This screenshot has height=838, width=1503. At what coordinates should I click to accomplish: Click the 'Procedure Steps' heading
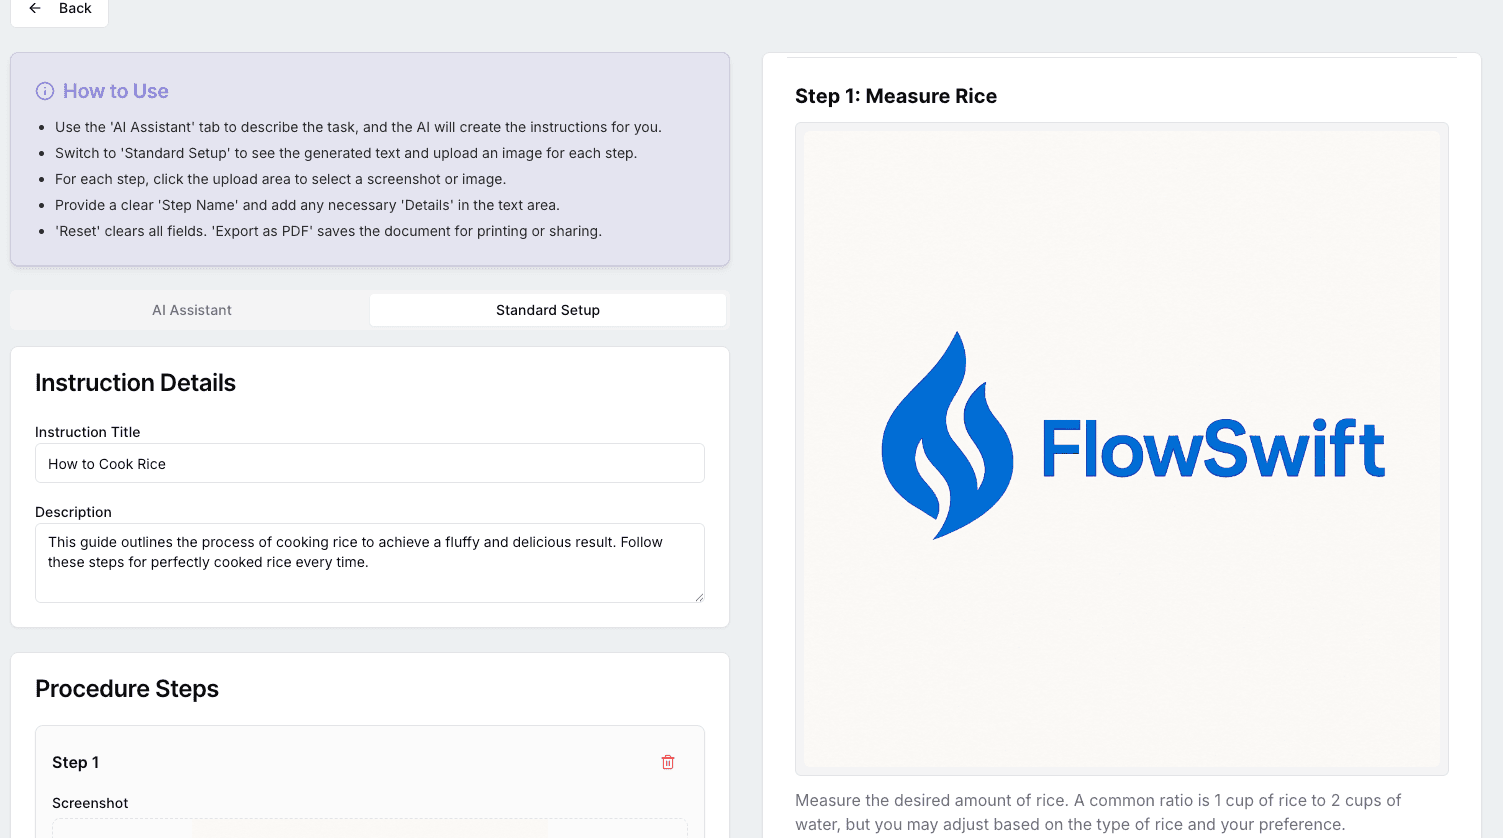[127, 689]
